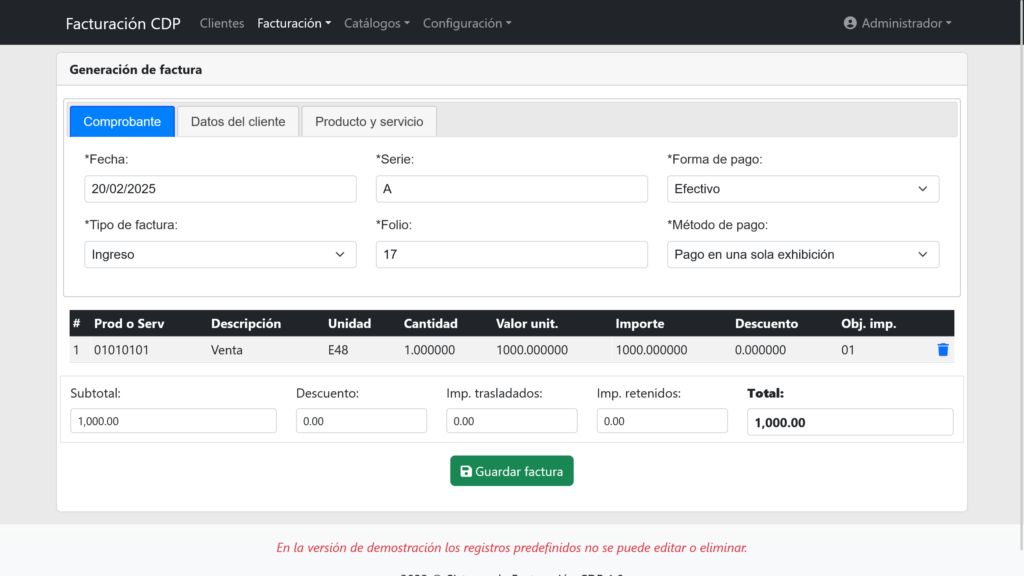The image size is (1024, 576).
Task: Expand the Tipo de factura select
Action: 220,255
